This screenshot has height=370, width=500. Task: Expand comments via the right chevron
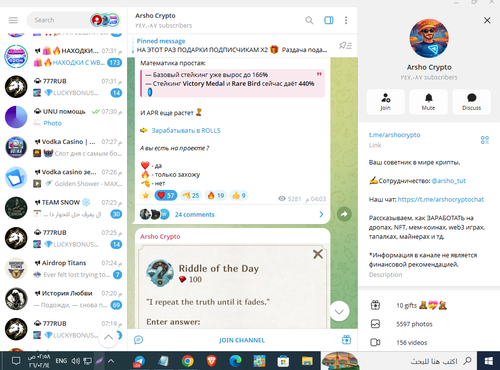[321, 214]
